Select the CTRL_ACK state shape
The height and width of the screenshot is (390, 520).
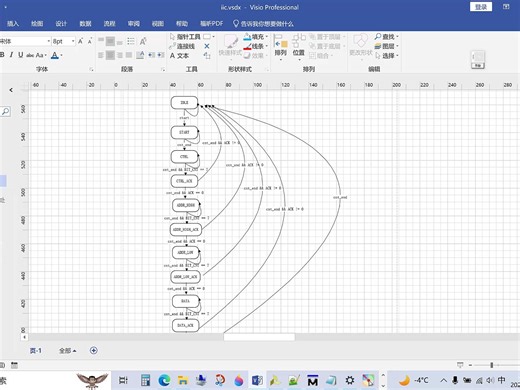(184, 181)
